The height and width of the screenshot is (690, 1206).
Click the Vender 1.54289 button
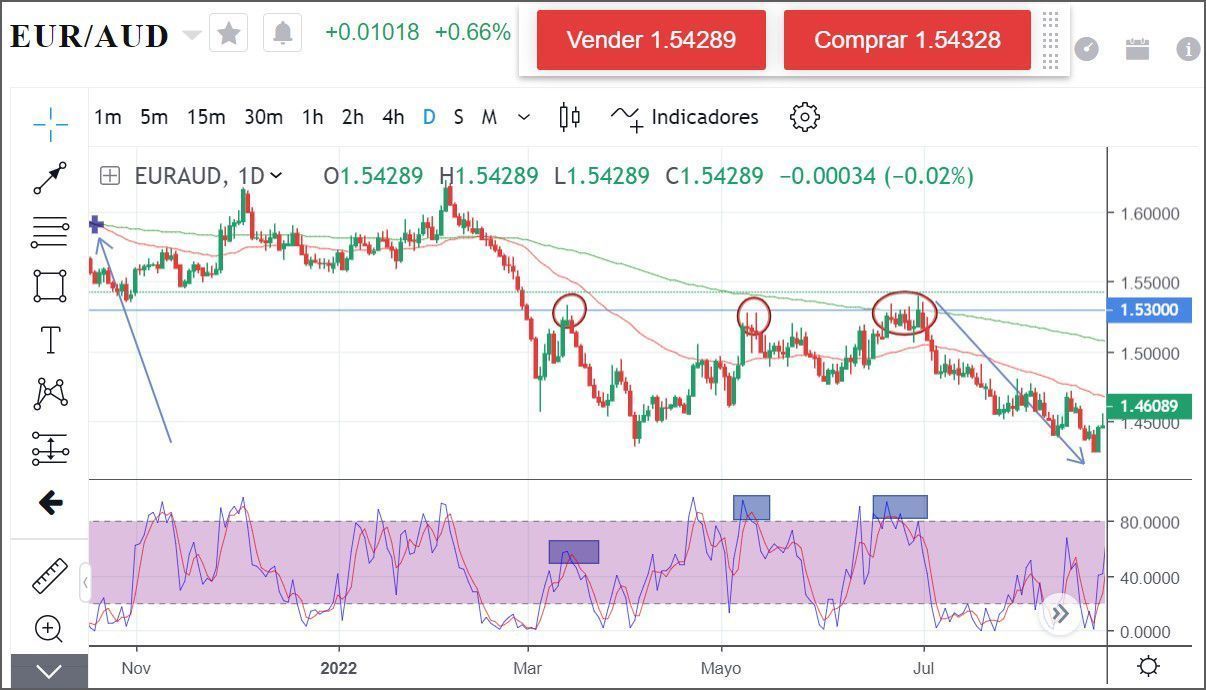pyautogui.click(x=651, y=40)
